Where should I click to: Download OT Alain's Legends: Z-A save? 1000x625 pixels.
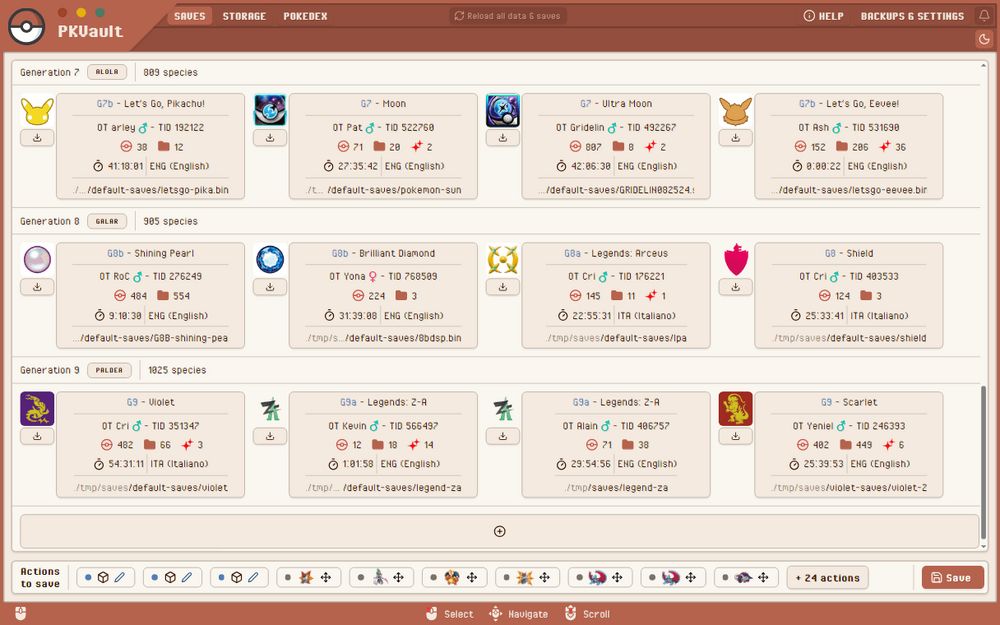(503, 436)
